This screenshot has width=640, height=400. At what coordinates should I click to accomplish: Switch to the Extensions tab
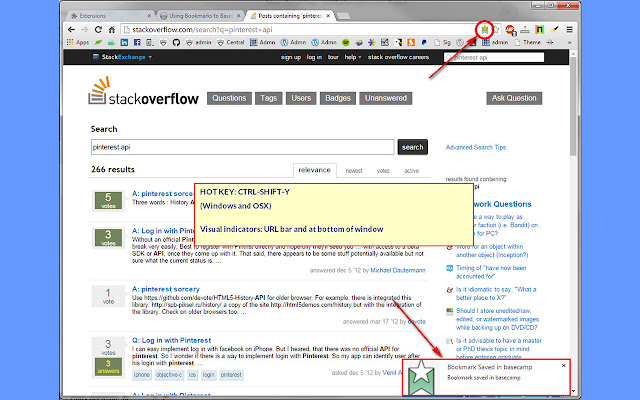pos(106,16)
